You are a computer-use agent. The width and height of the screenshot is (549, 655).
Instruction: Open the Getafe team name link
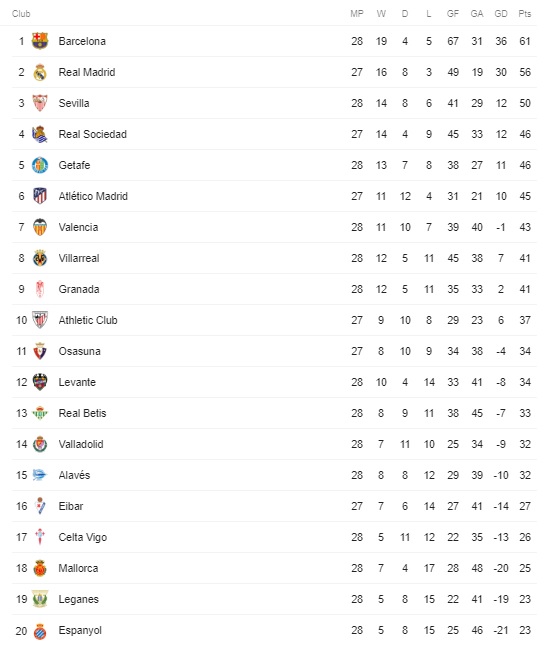pyautogui.click(x=74, y=165)
